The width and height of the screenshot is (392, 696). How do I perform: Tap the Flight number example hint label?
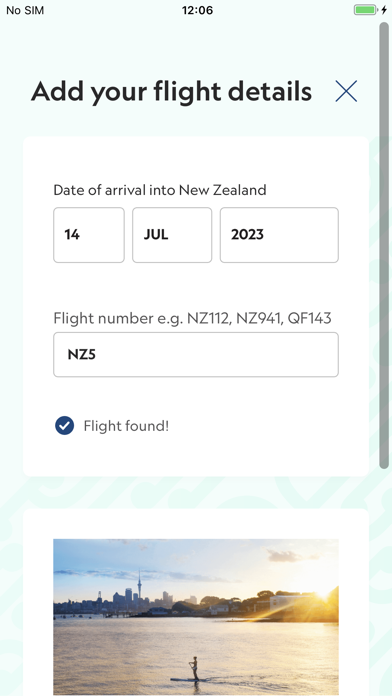pos(192,318)
